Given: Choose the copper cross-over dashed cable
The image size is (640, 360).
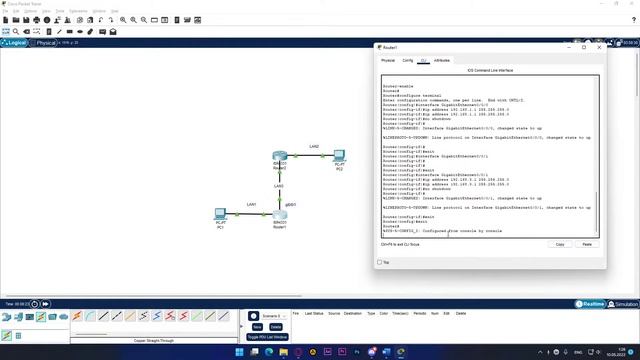Looking at the screenshot, I should coord(117,316).
